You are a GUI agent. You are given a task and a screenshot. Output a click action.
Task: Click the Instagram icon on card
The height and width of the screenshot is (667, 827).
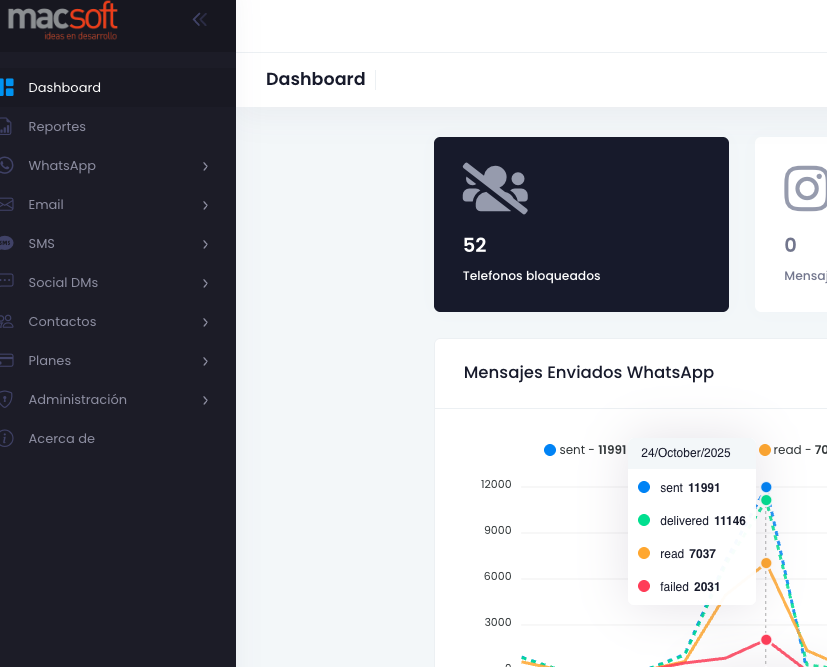pyautogui.click(x=805, y=188)
